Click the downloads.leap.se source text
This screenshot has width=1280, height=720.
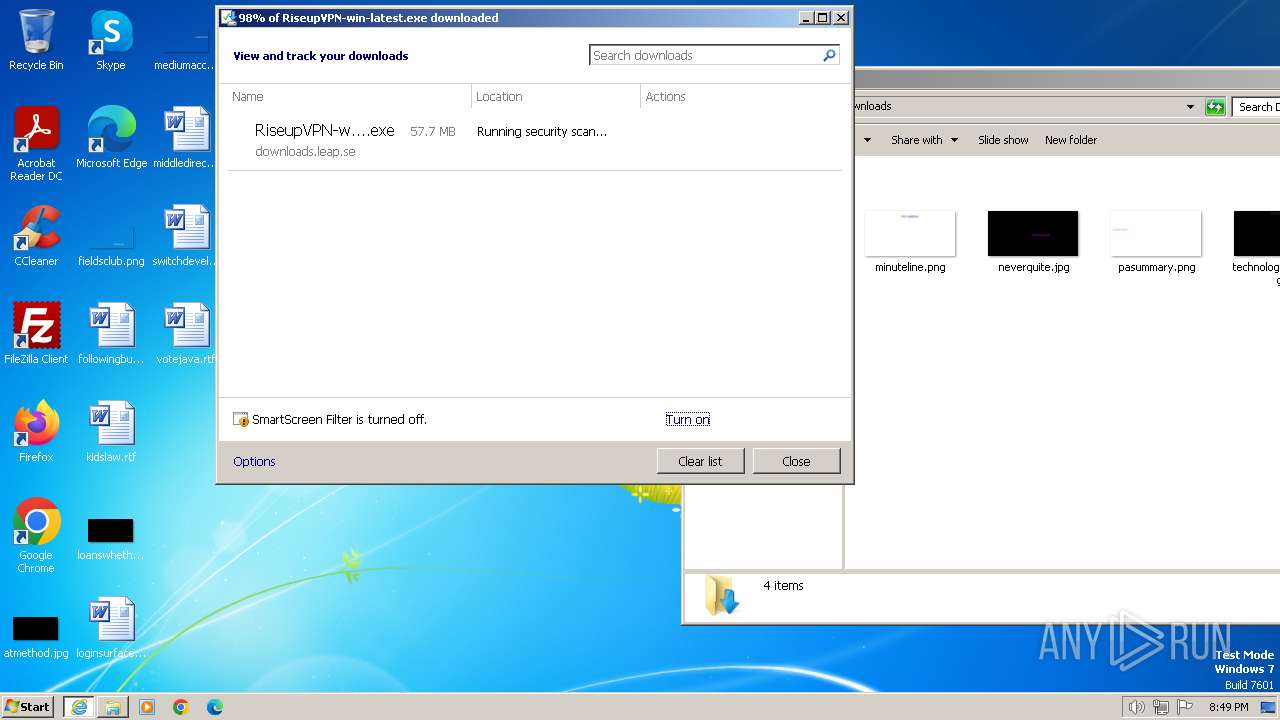tap(305, 152)
